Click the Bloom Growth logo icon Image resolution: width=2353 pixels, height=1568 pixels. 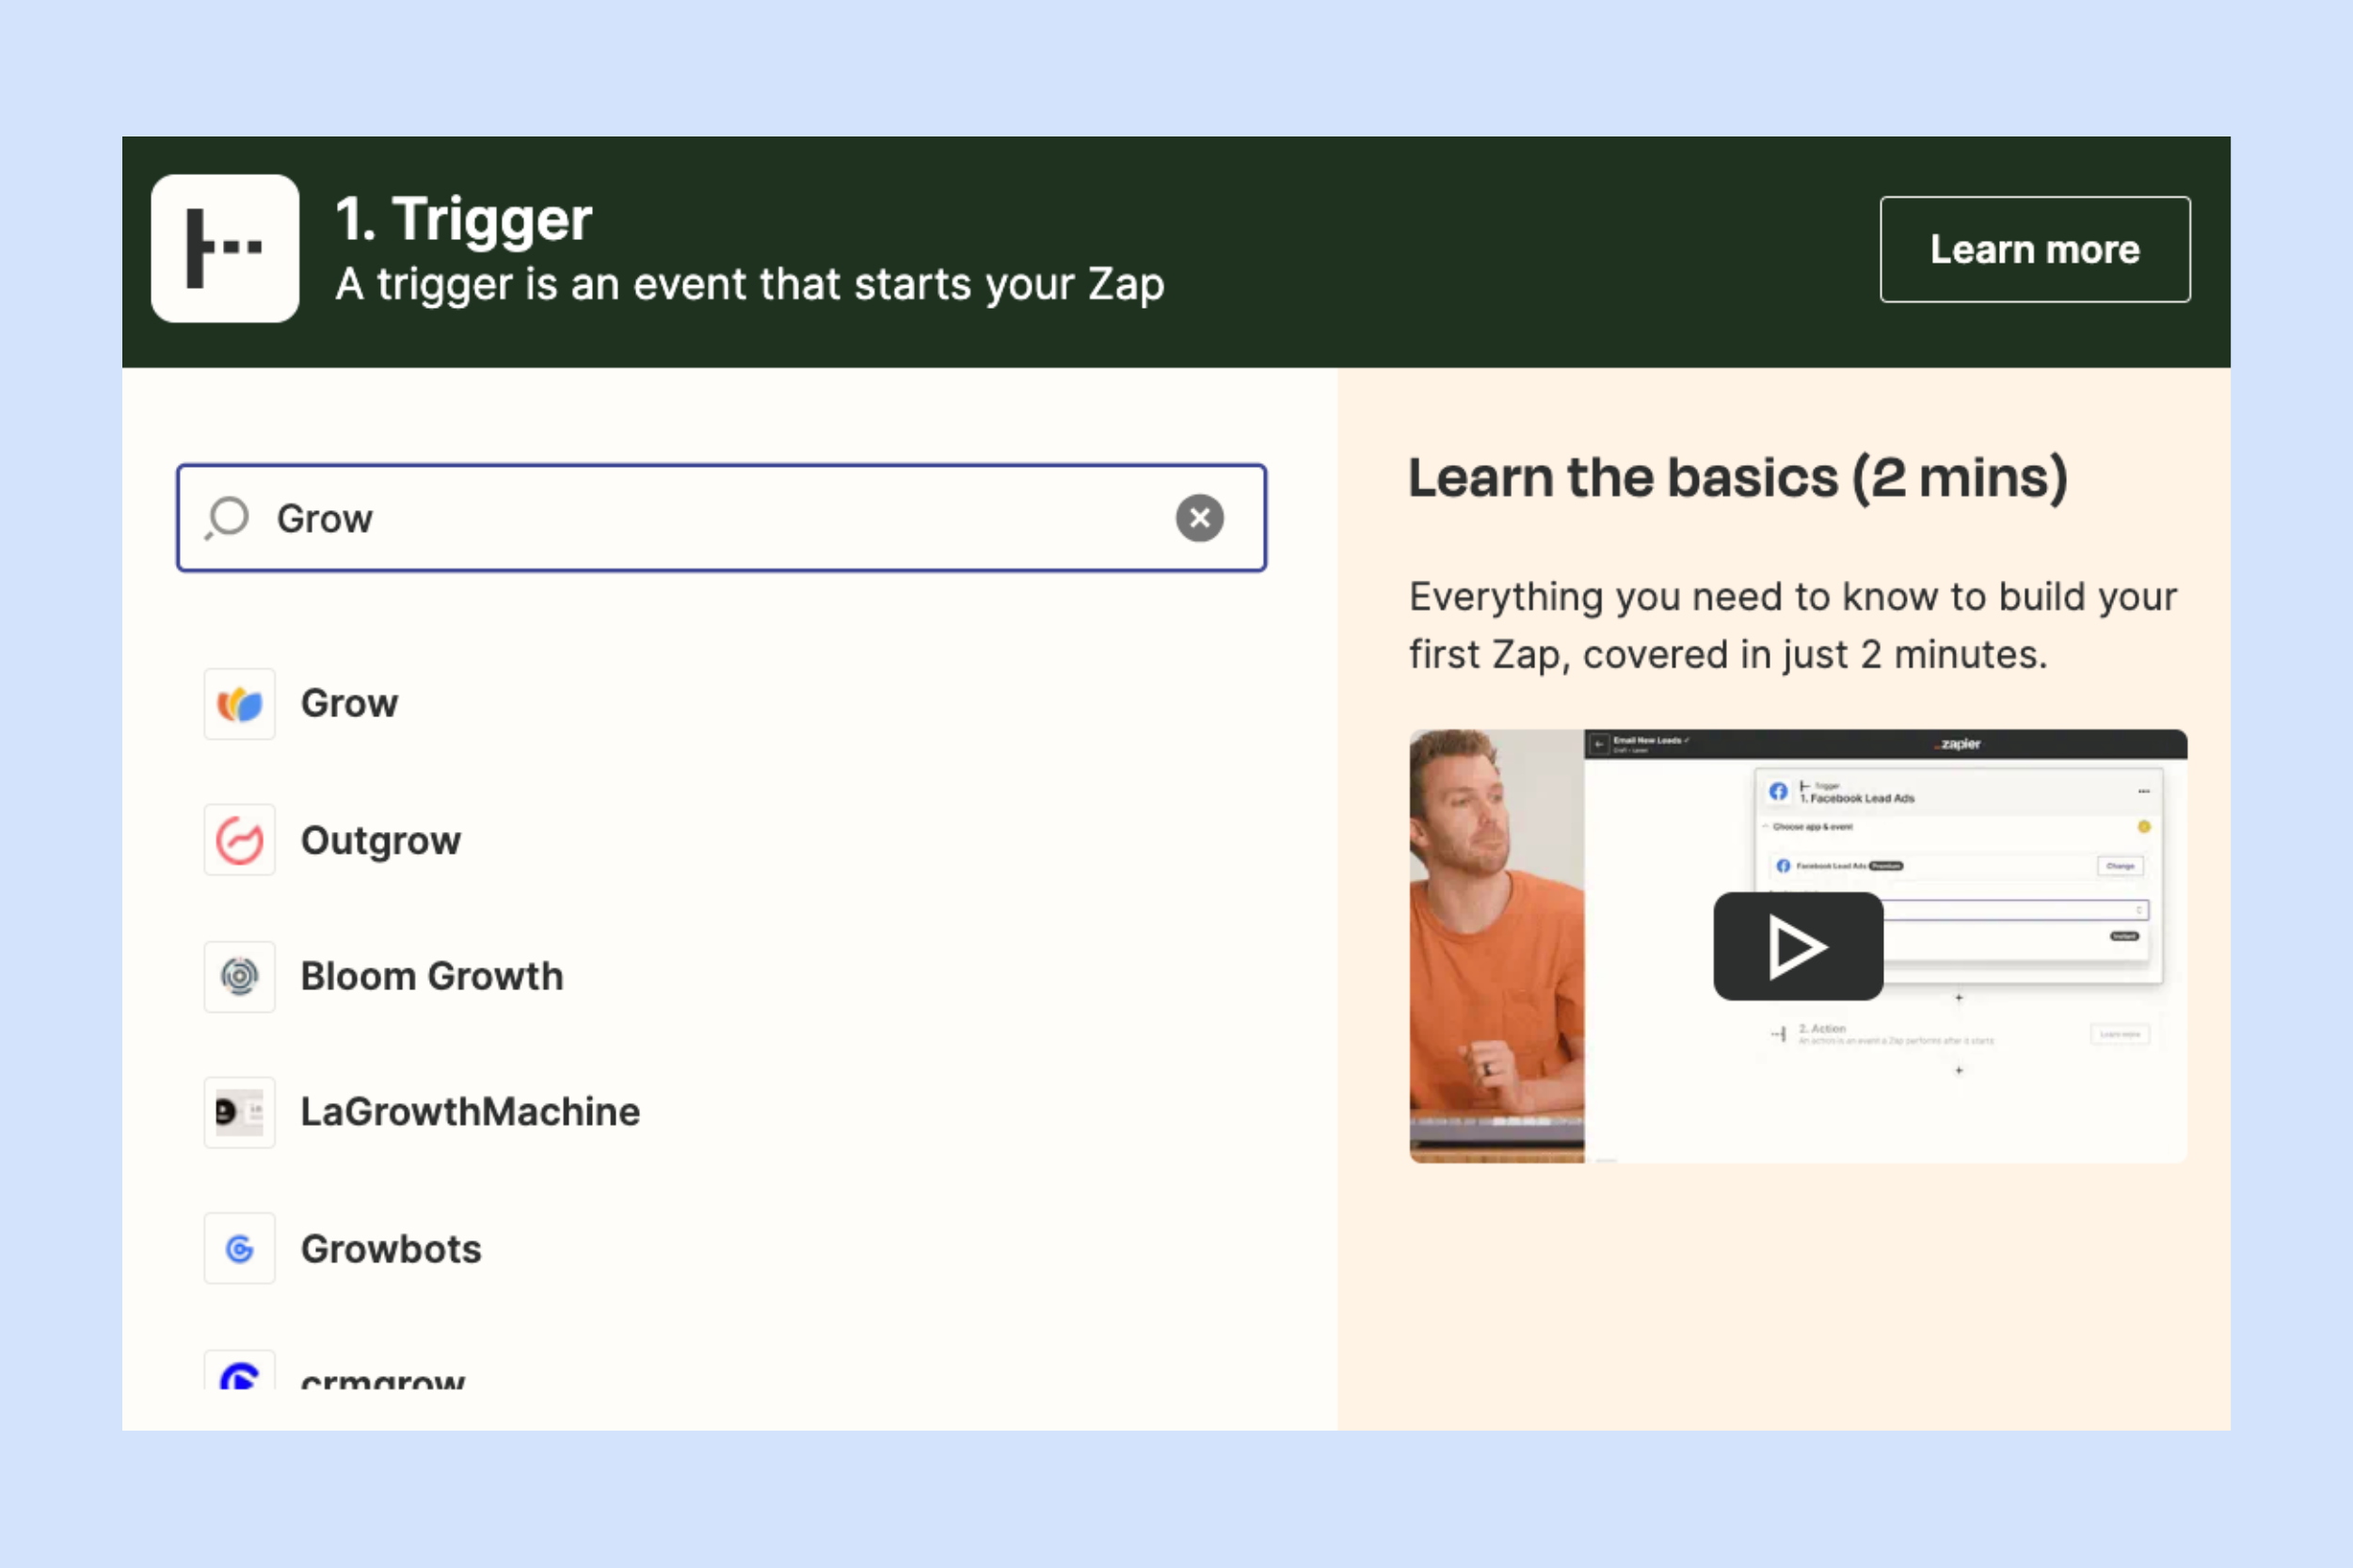tap(240, 976)
